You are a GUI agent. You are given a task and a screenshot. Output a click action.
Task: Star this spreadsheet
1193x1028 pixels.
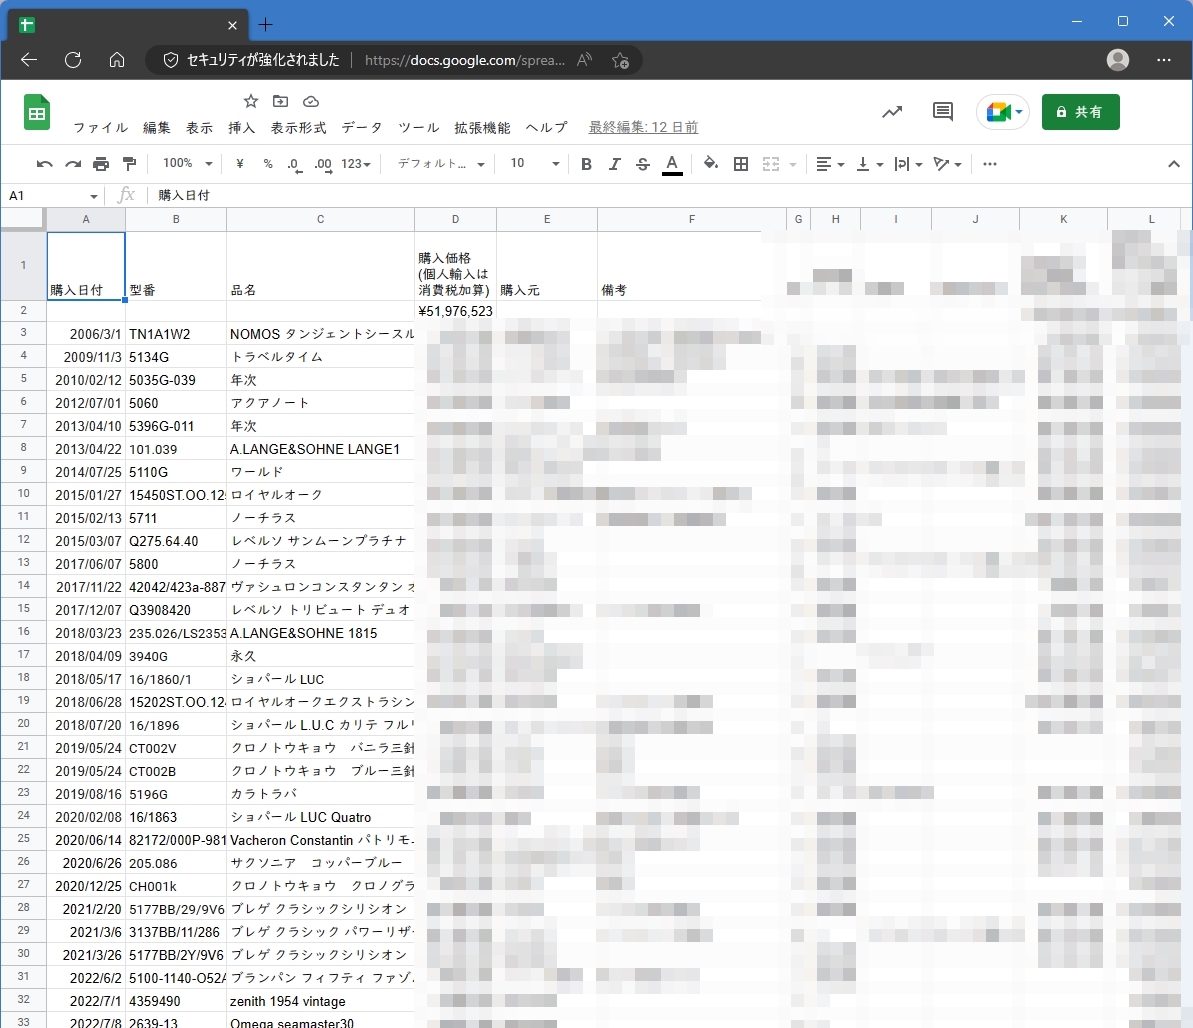coord(250,101)
